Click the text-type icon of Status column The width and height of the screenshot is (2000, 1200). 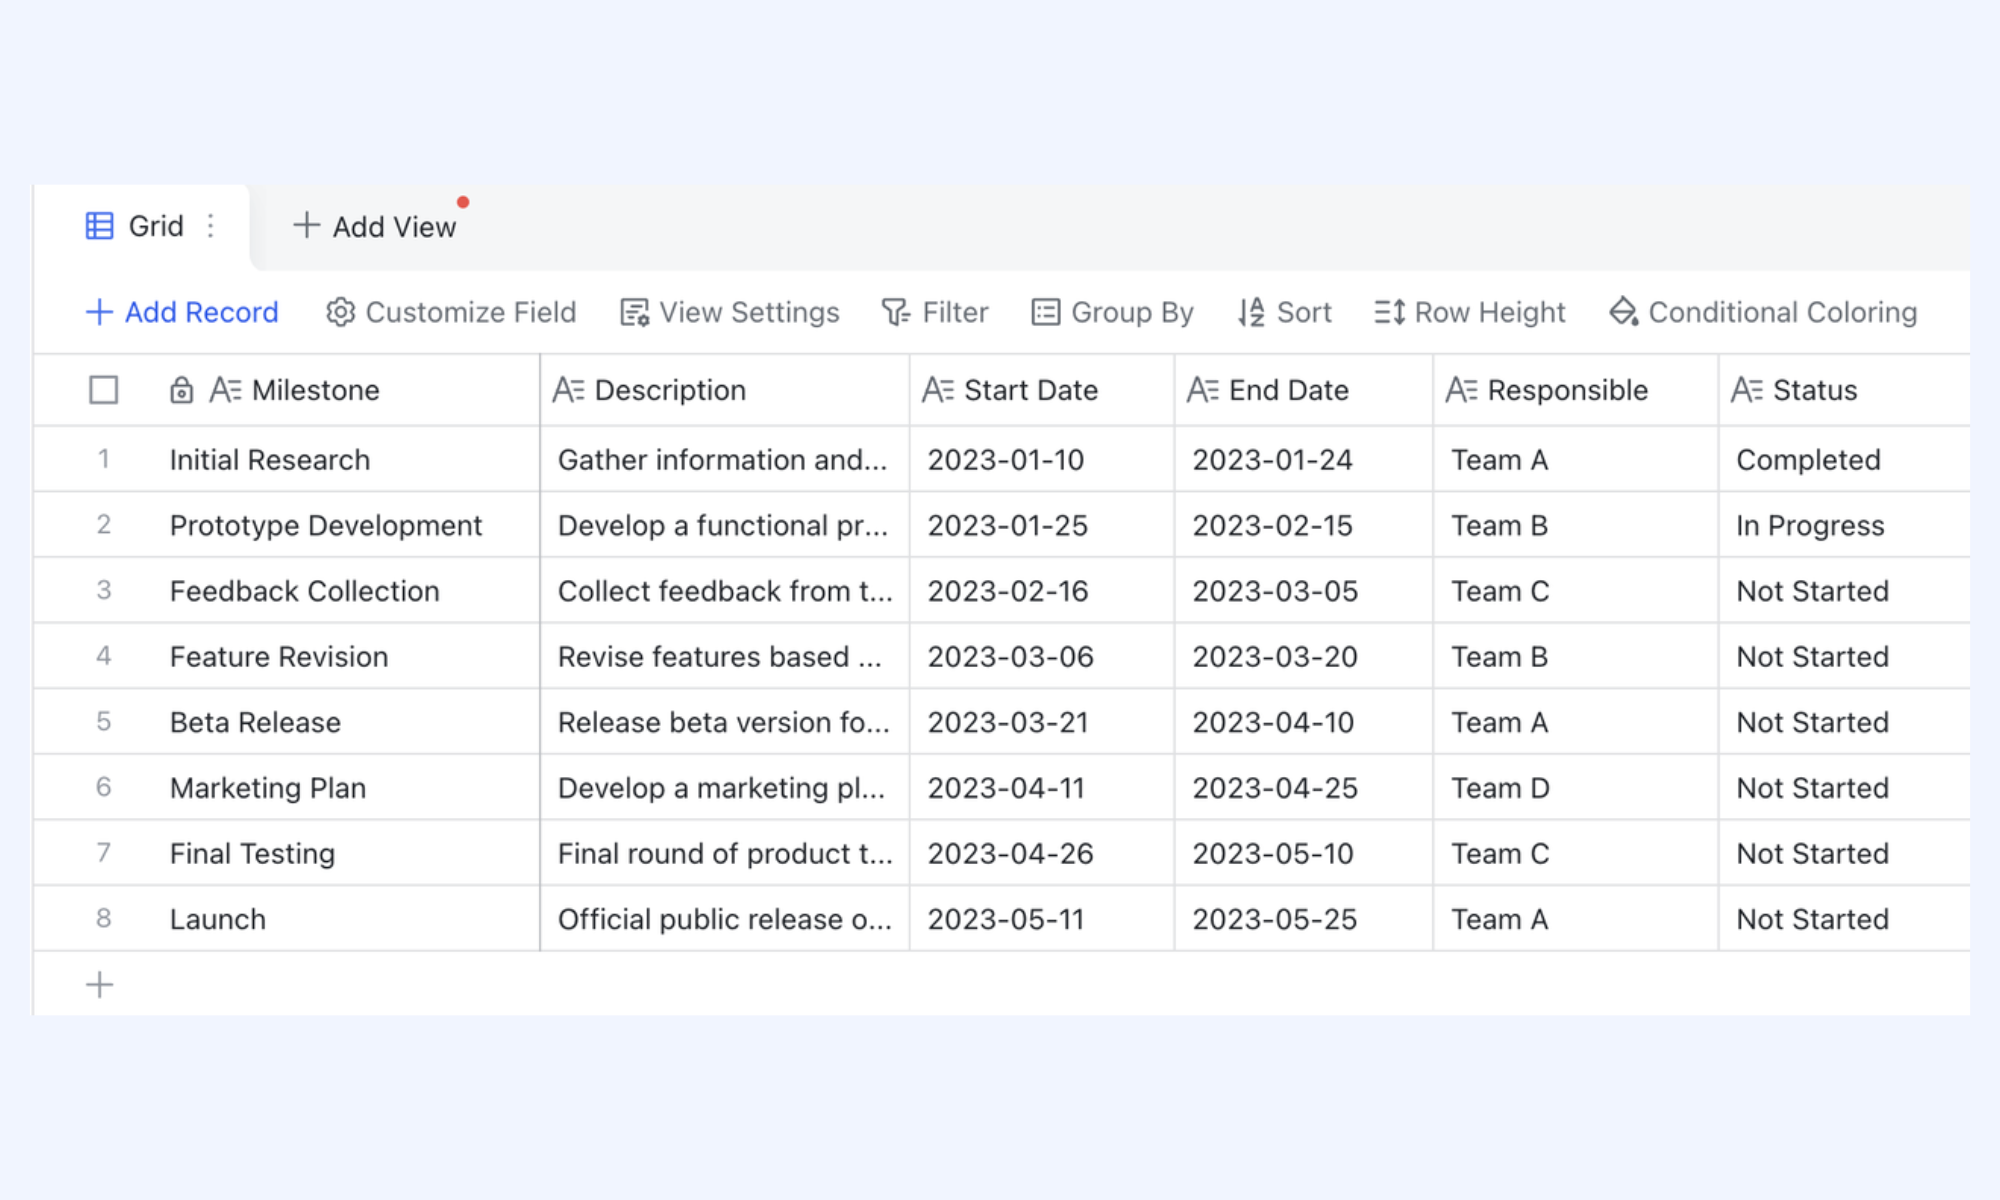point(1748,390)
